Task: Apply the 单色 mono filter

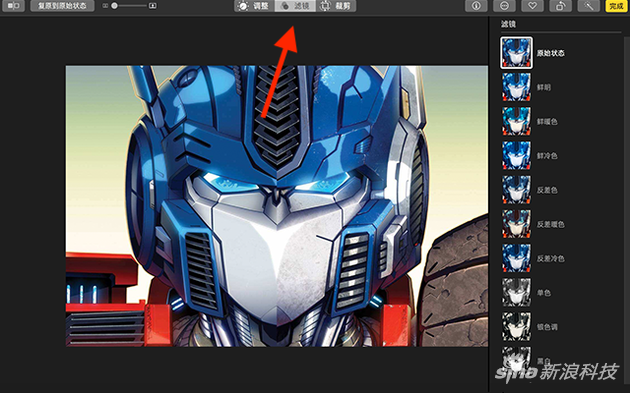Action: tap(516, 292)
